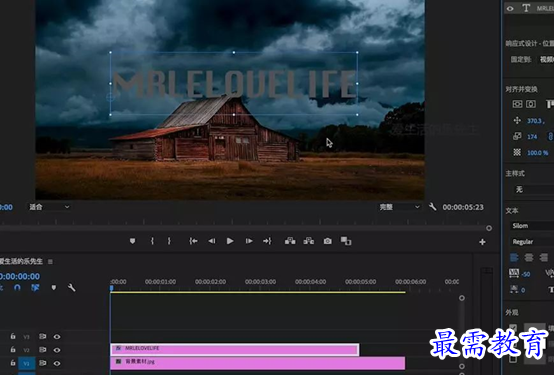Play the sequence in program monitor
The height and width of the screenshot is (375, 554).
click(230, 241)
